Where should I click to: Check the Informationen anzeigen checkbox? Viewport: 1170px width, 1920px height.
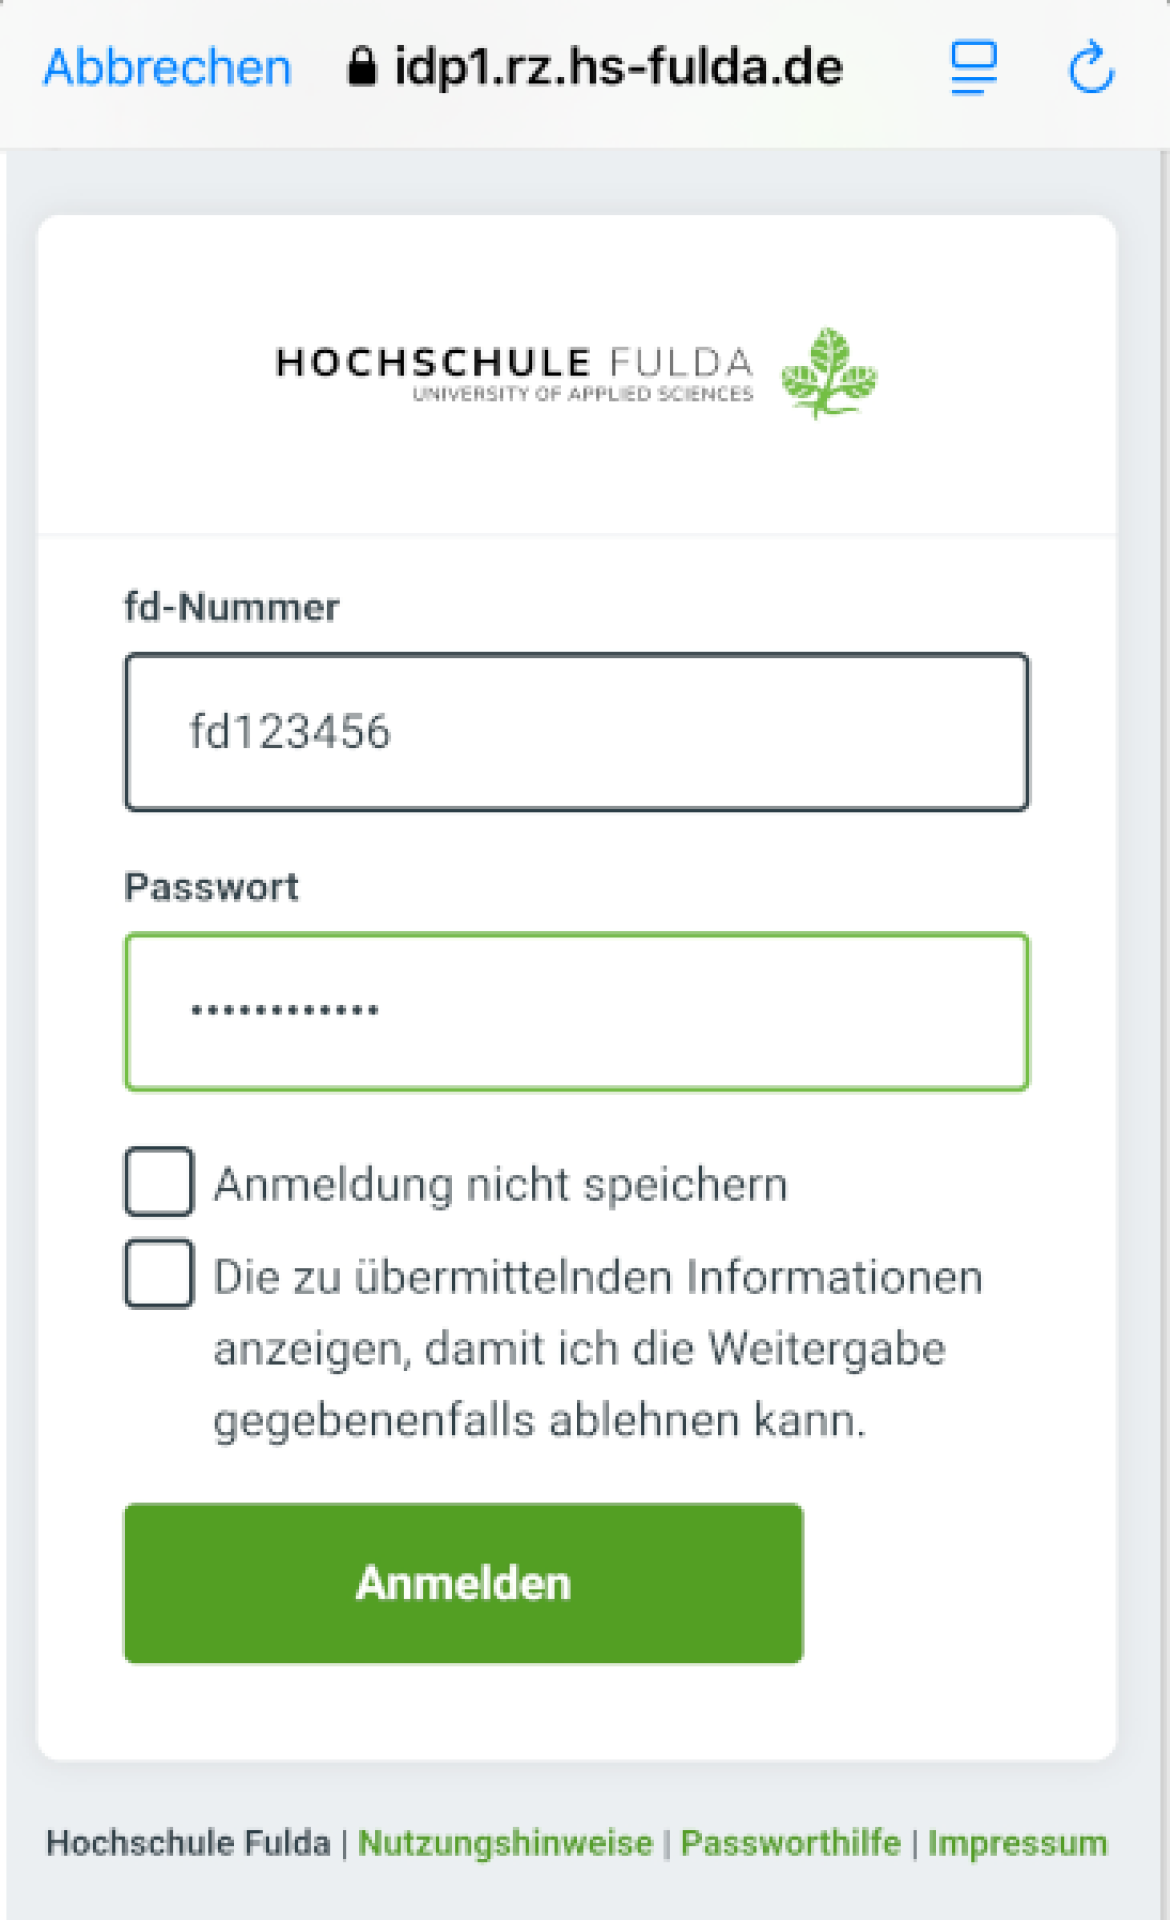(x=159, y=1274)
